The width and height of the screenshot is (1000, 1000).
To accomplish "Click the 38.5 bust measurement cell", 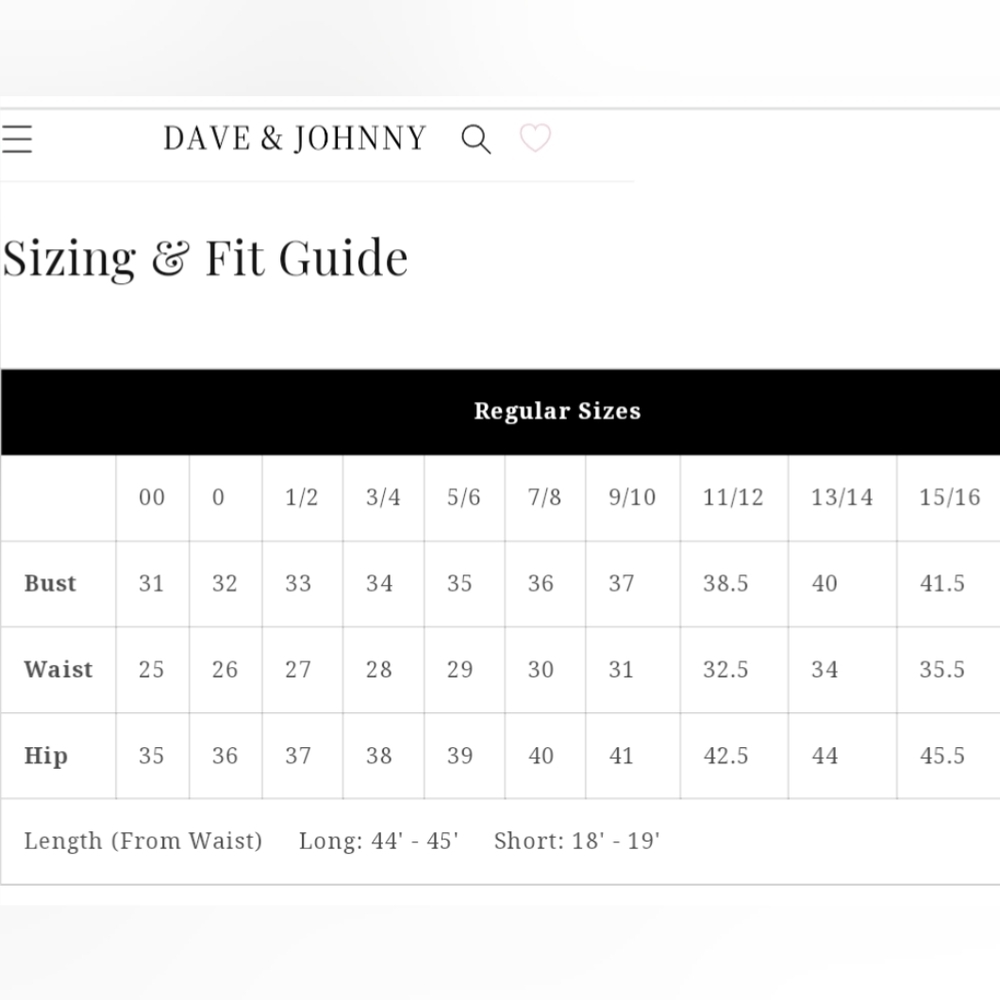I will [x=734, y=584].
